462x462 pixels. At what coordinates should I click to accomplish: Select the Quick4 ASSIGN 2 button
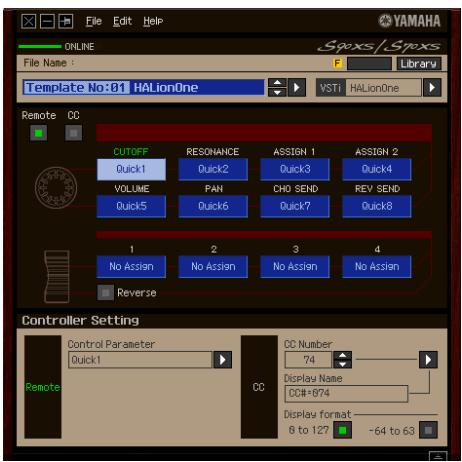click(x=377, y=169)
